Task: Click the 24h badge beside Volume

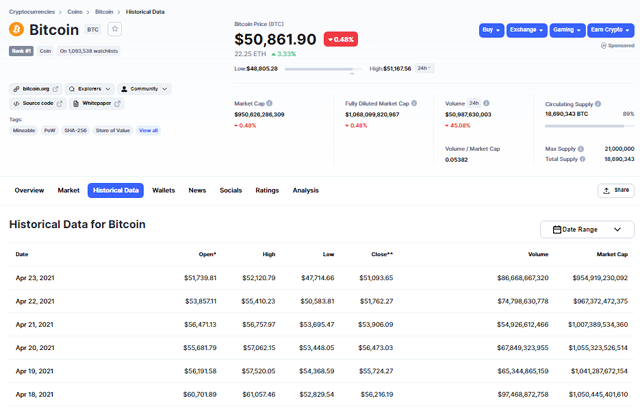Action: [x=474, y=103]
